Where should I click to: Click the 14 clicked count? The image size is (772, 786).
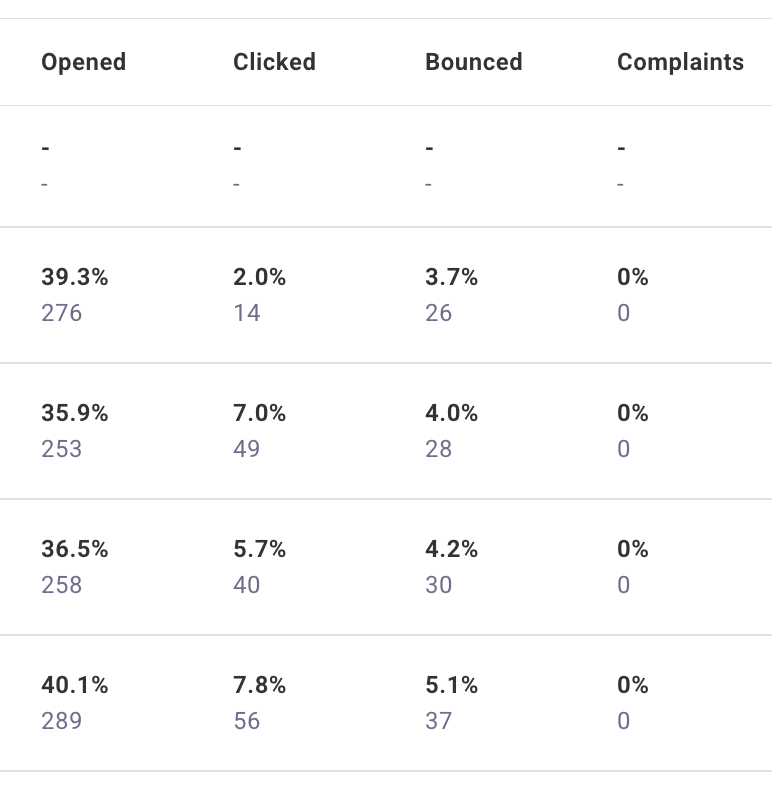[x=247, y=313]
